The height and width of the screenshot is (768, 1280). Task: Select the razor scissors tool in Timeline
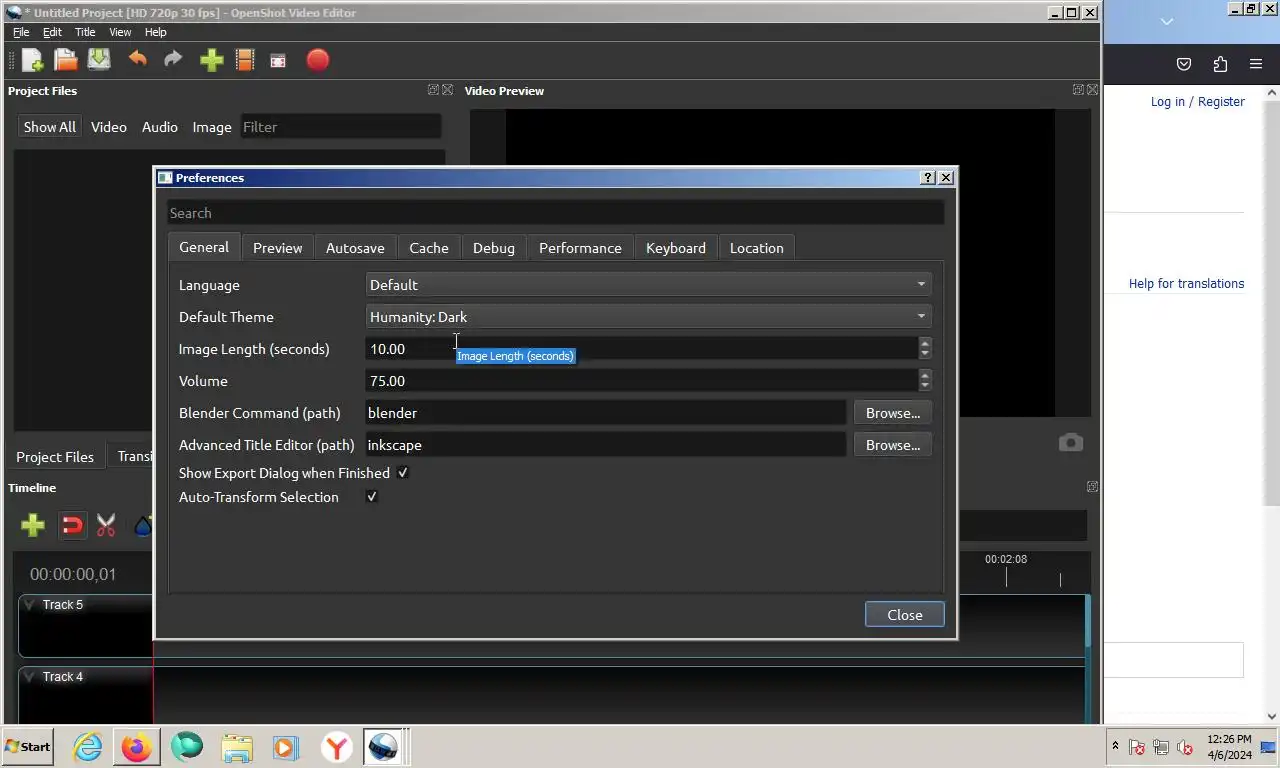(106, 525)
